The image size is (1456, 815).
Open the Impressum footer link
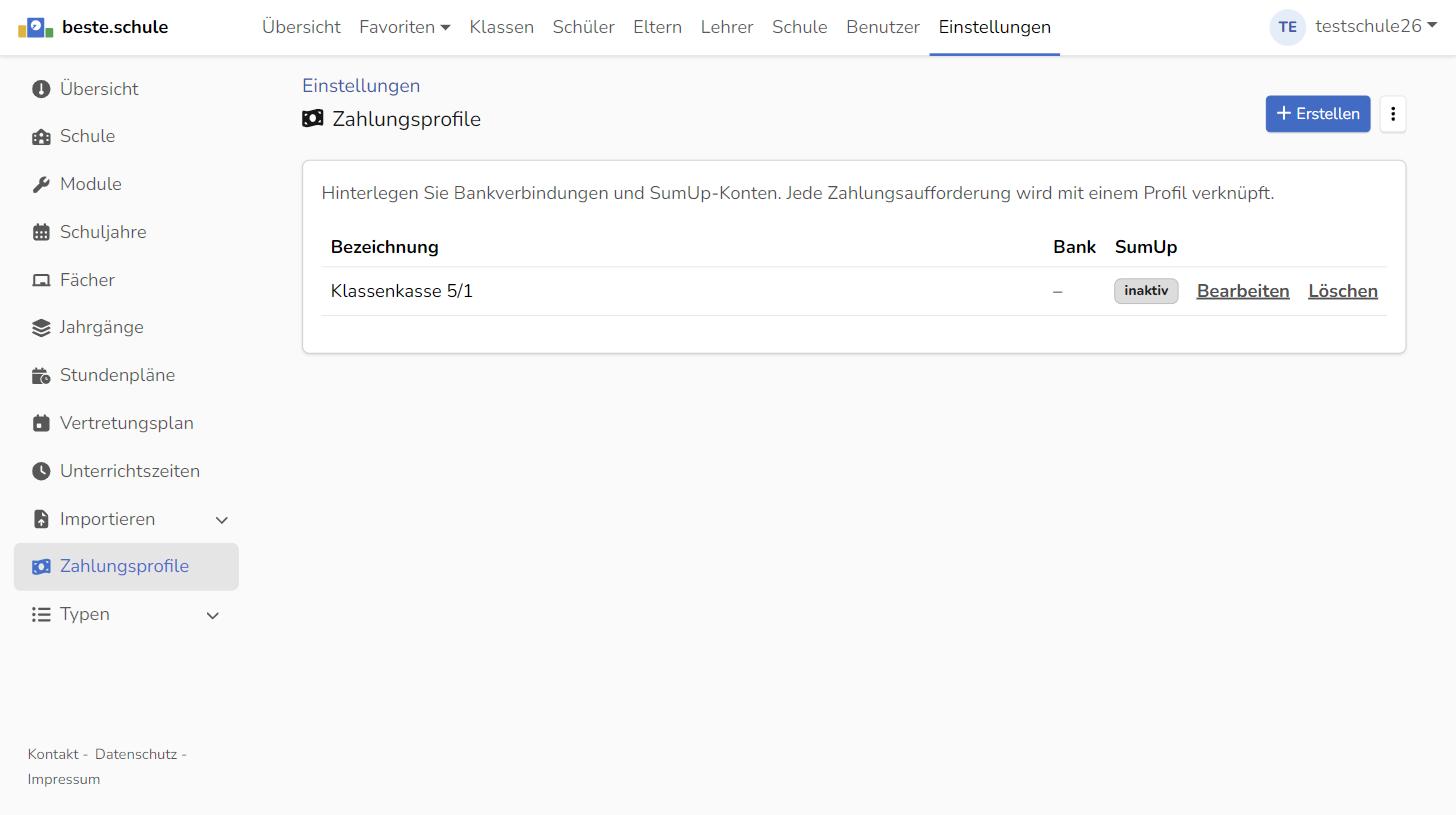64,780
